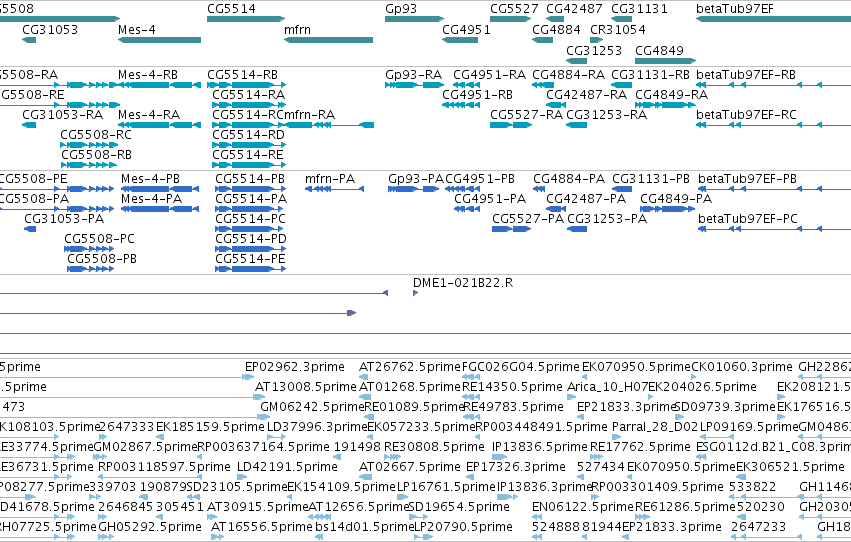Click the Parral_28_D02 EST label
The width and height of the screenshot is (851, 542).
655,427
